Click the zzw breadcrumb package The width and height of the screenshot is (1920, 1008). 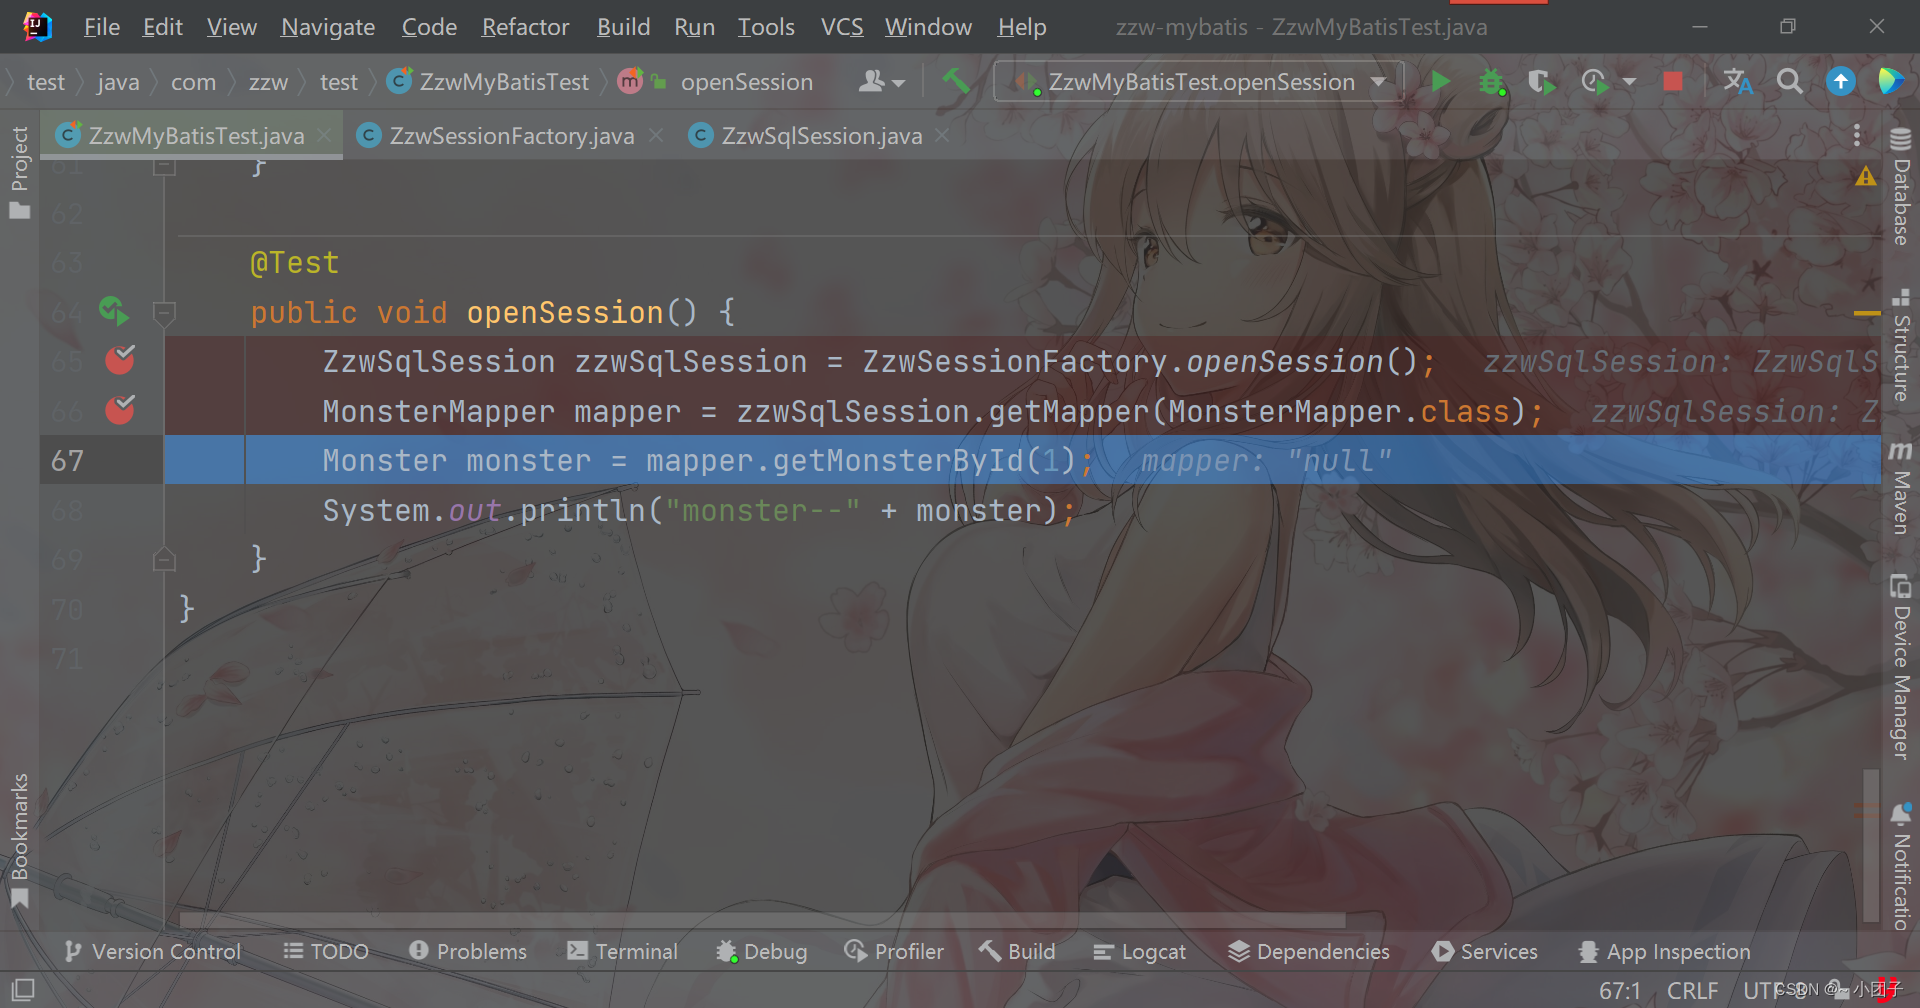(268, 81)
